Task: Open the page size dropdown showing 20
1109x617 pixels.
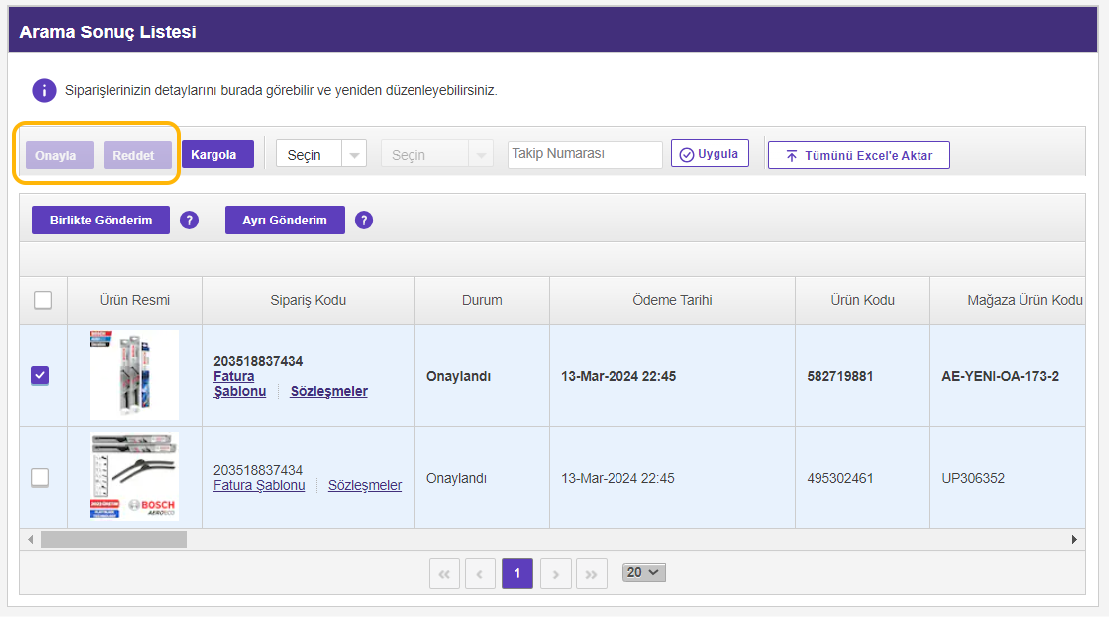Action: point(643,572)
